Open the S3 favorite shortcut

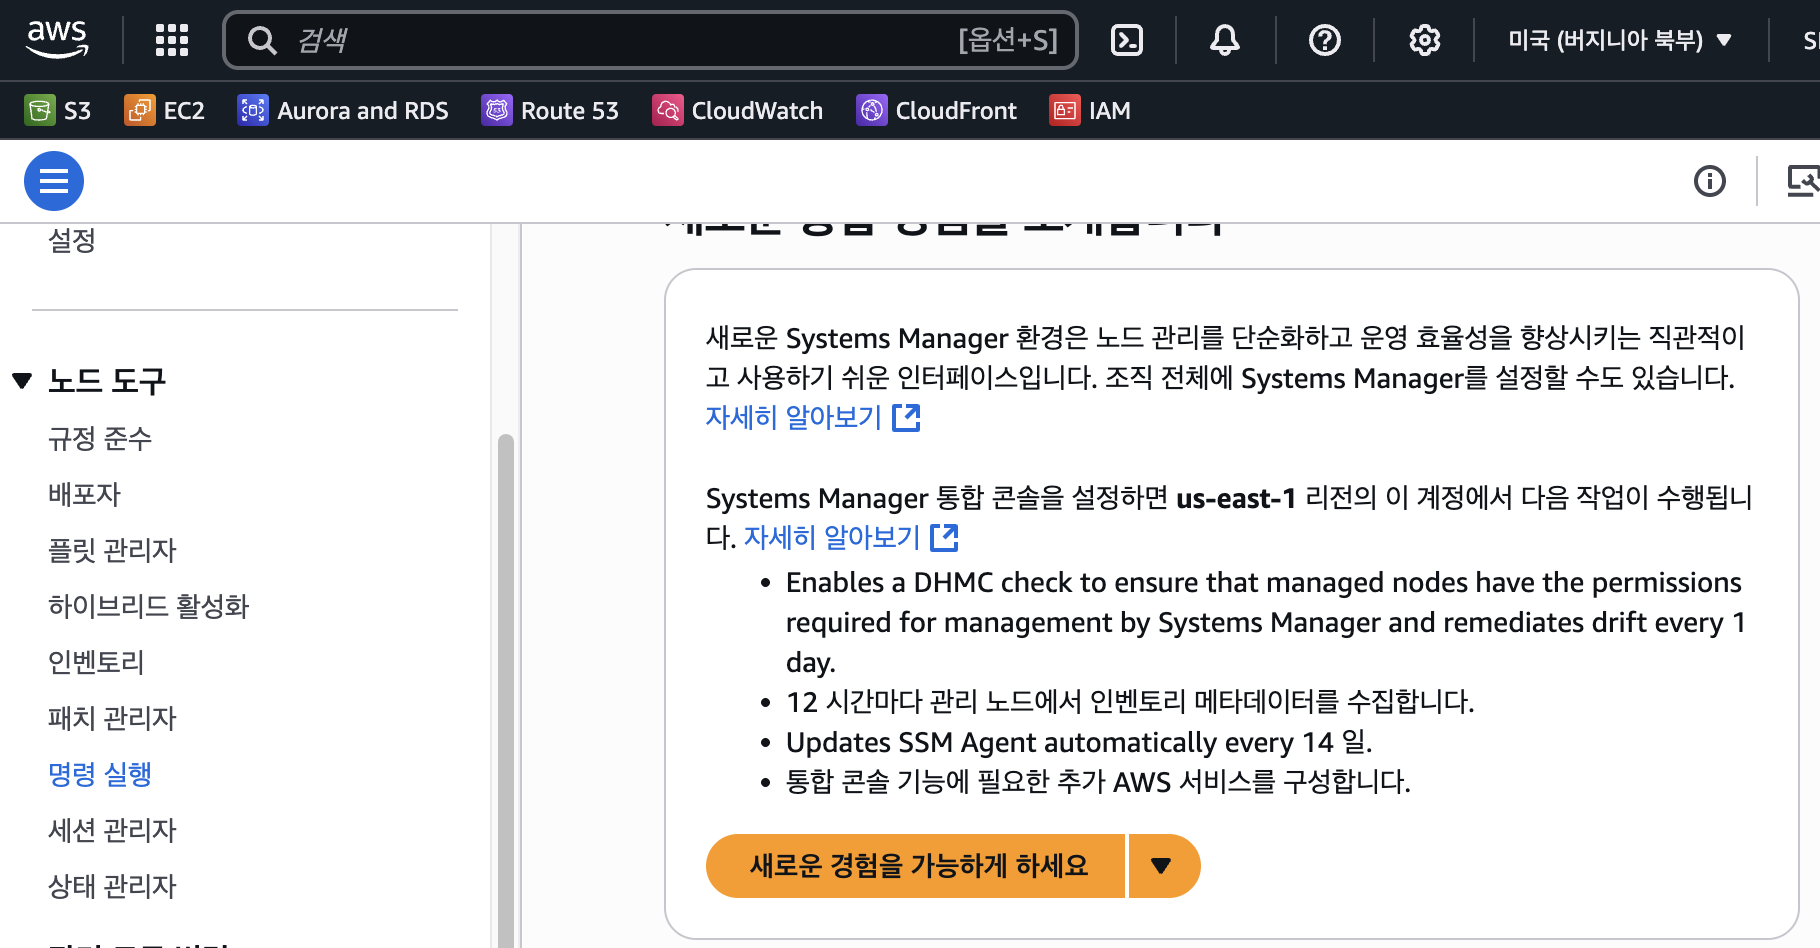pyautogui.click(x=58, y=110)
